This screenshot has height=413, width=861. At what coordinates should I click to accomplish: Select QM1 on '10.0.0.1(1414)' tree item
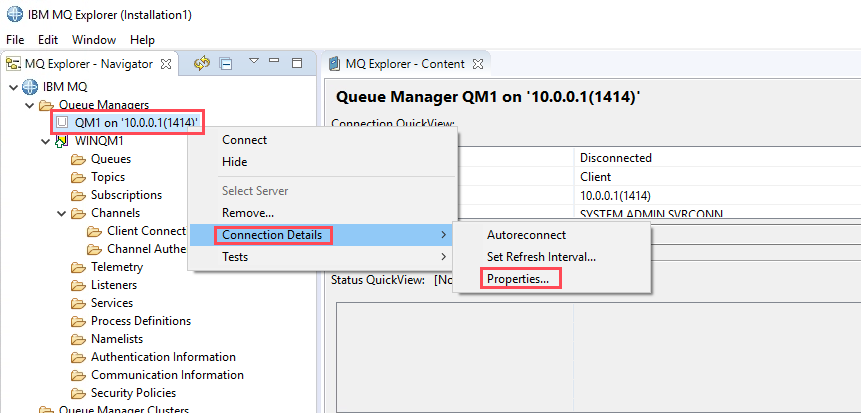pyautogui.click(x=136, y=122)
